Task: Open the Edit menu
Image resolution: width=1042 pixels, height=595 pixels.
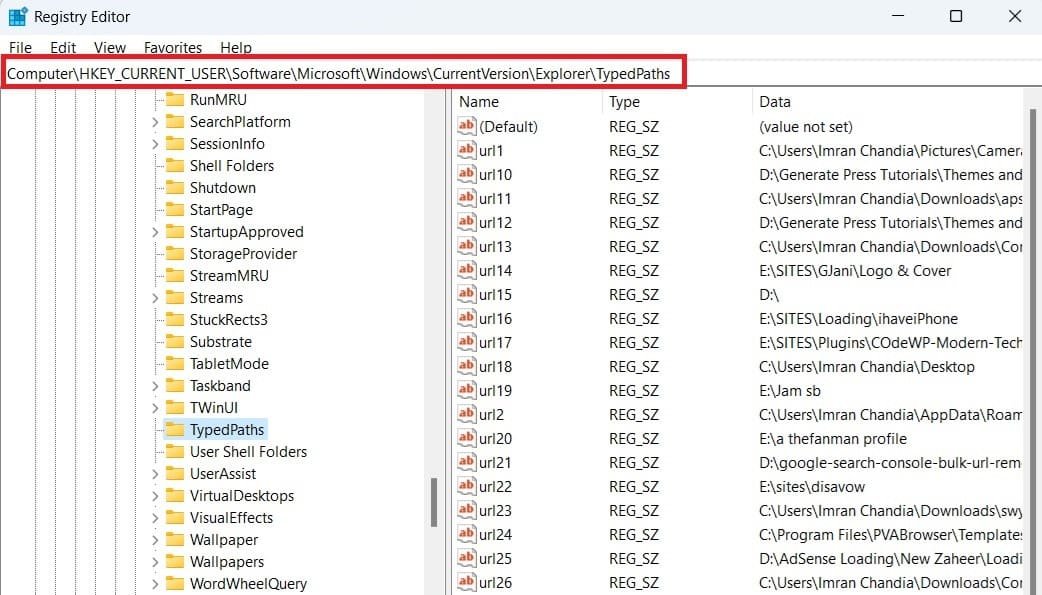Action: [x=63, y=47]
